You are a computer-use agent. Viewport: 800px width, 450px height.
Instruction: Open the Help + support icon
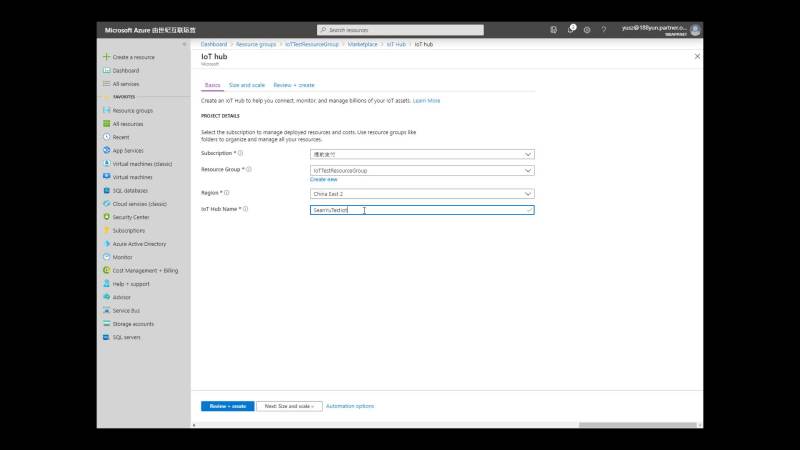pos(106,284)
